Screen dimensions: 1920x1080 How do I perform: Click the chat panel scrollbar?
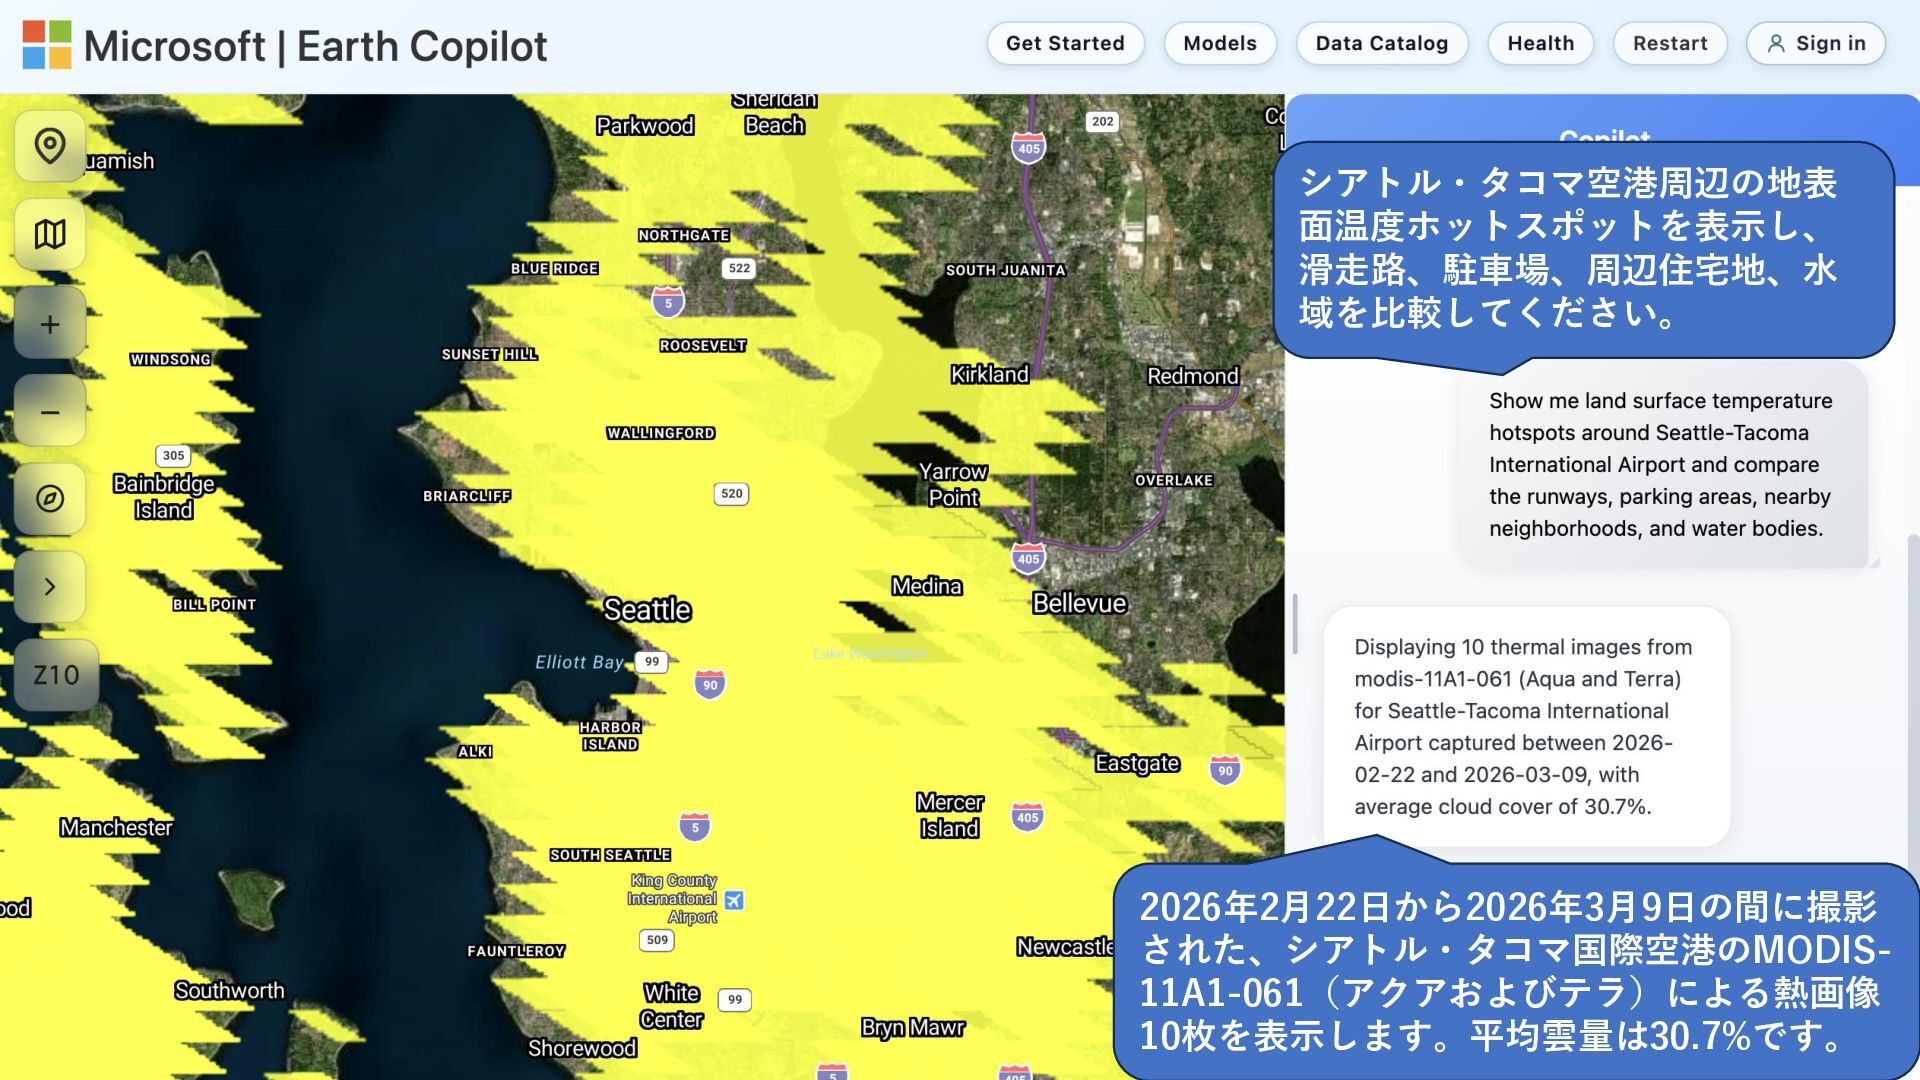(x=1913, y=700)
